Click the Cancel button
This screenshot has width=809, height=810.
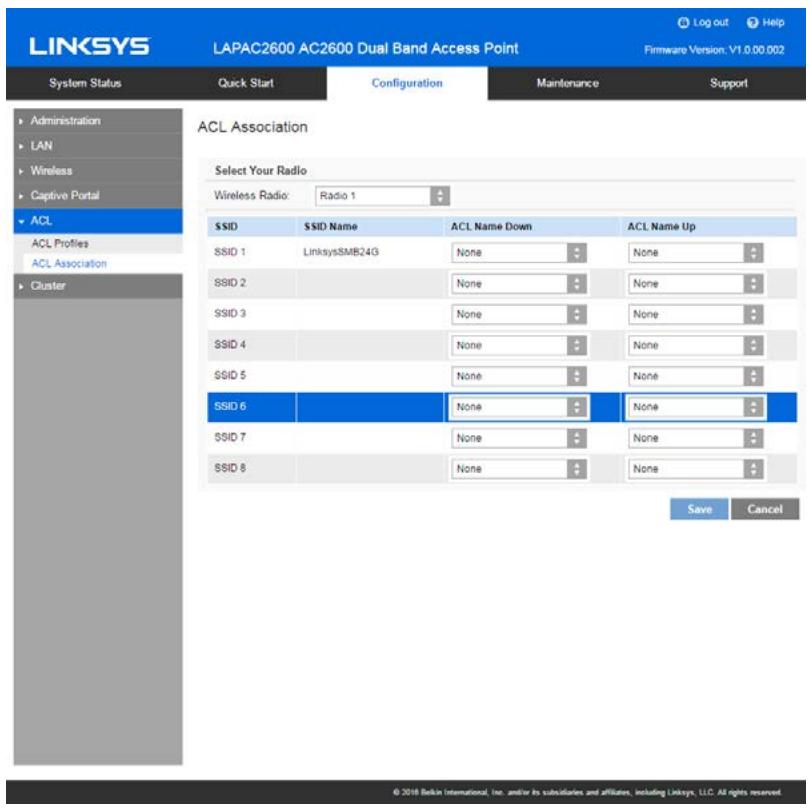(765, 509)
